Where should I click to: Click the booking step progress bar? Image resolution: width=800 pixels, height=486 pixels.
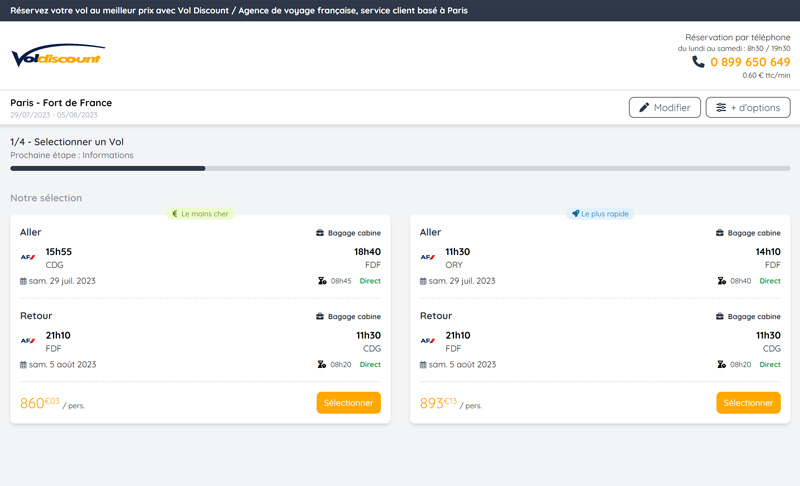click(400, 168)
